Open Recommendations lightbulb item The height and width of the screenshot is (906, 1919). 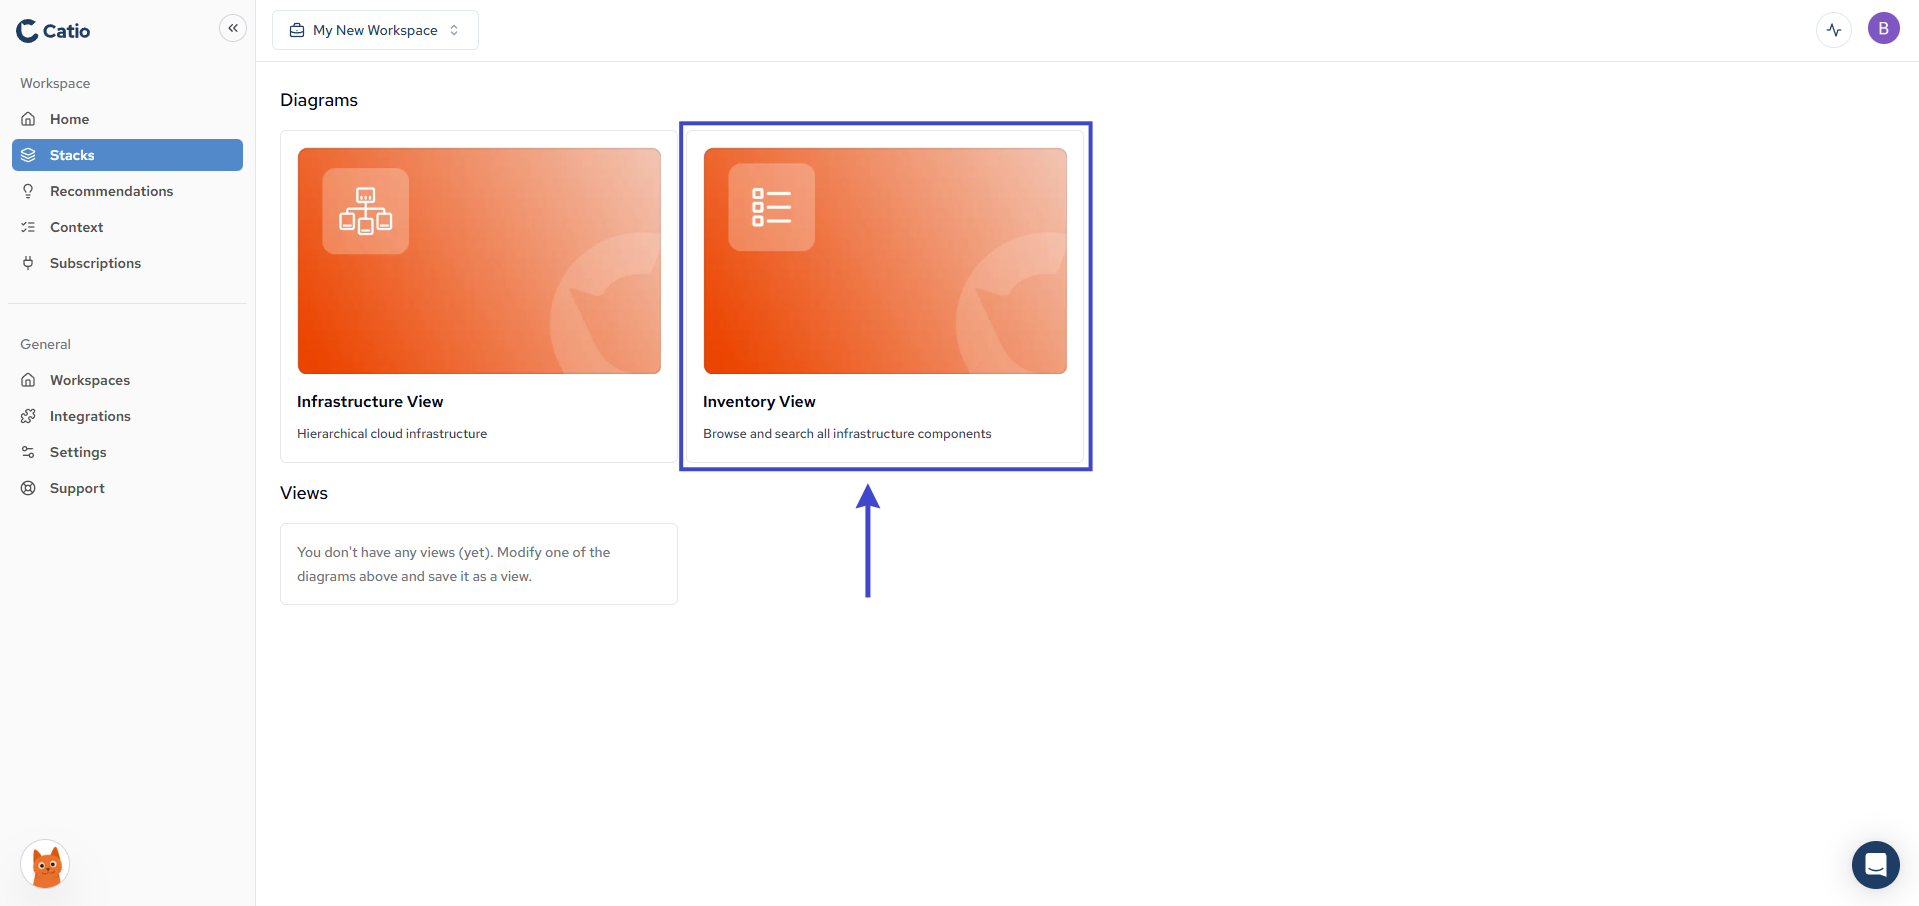click(x=111, y=191)
